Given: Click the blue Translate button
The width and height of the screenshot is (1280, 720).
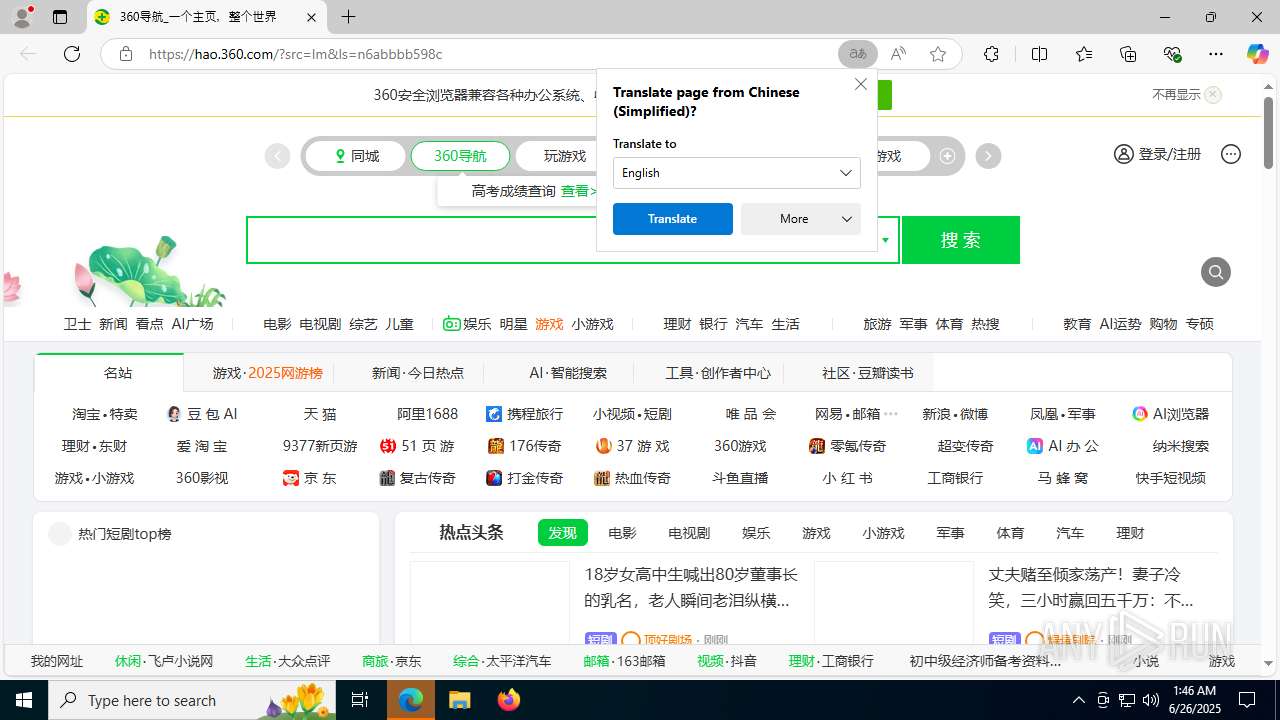Looking at the screenshot, I should tap(672, 219).
